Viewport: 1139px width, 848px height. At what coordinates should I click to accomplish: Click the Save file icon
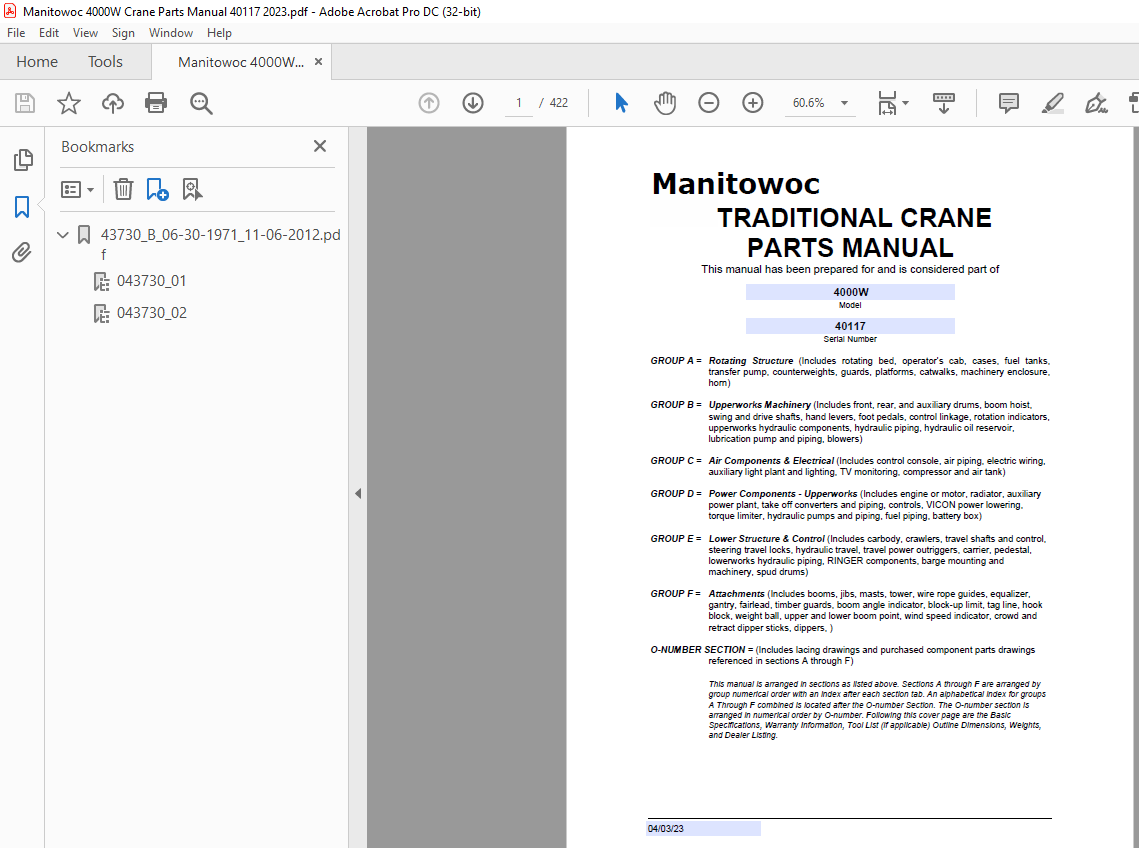pos(25,103)
